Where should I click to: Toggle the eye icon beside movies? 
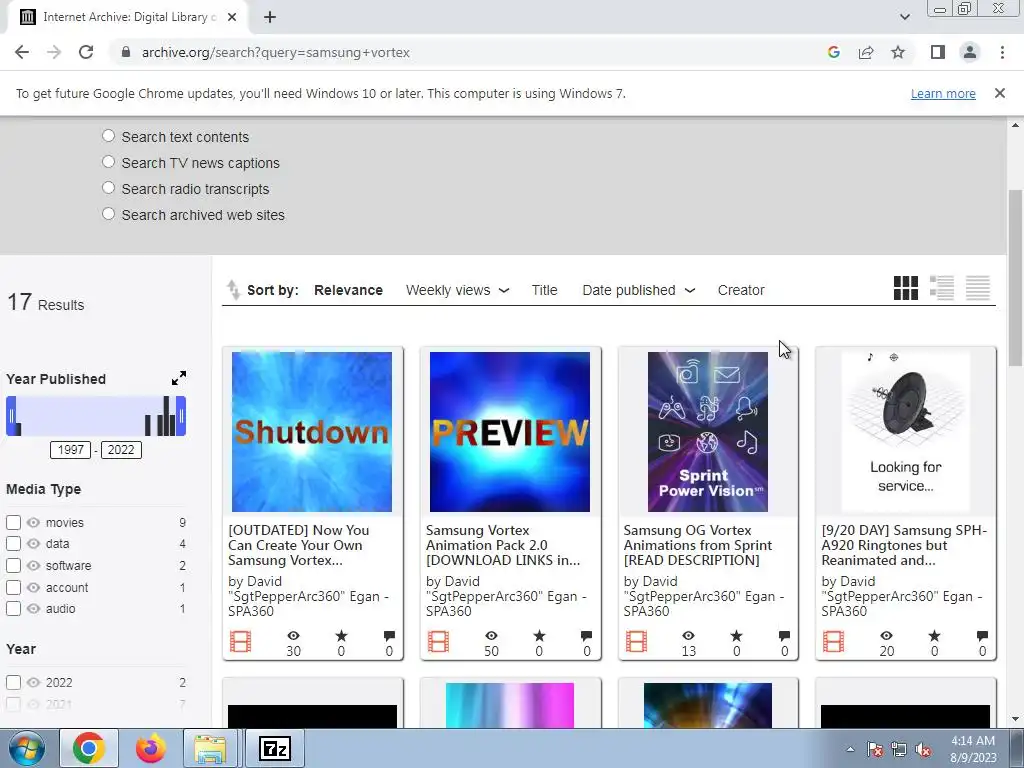pyautogui.click(x=33, y=522)
